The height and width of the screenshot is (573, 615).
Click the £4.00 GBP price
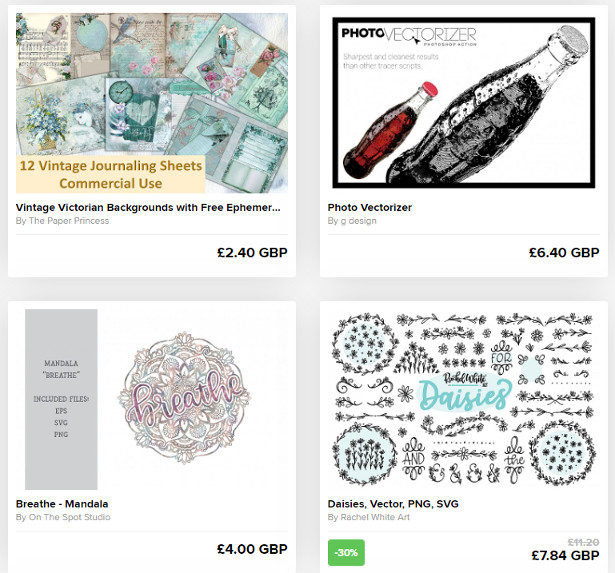252,549
